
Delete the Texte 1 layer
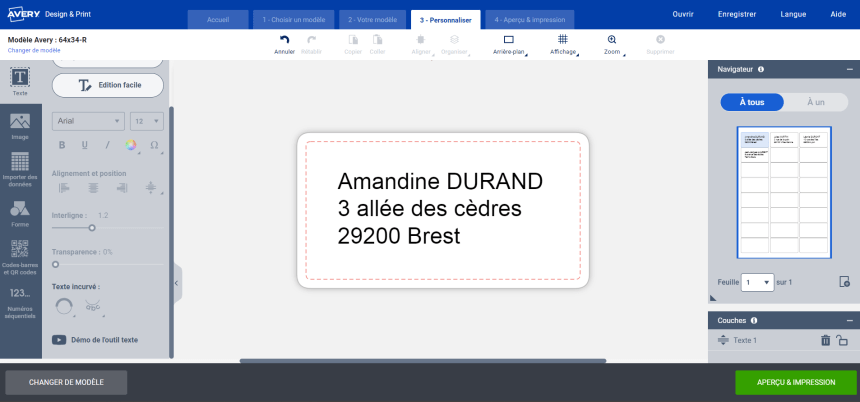(x=825, y=341)
